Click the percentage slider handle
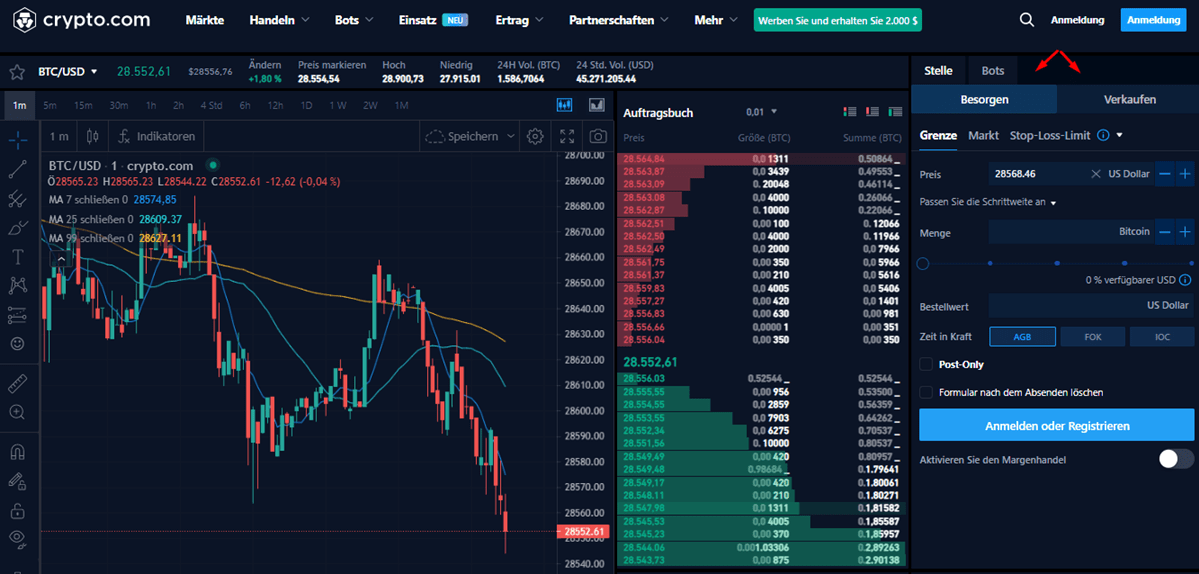1199x574 pixels. coord(923,263)
